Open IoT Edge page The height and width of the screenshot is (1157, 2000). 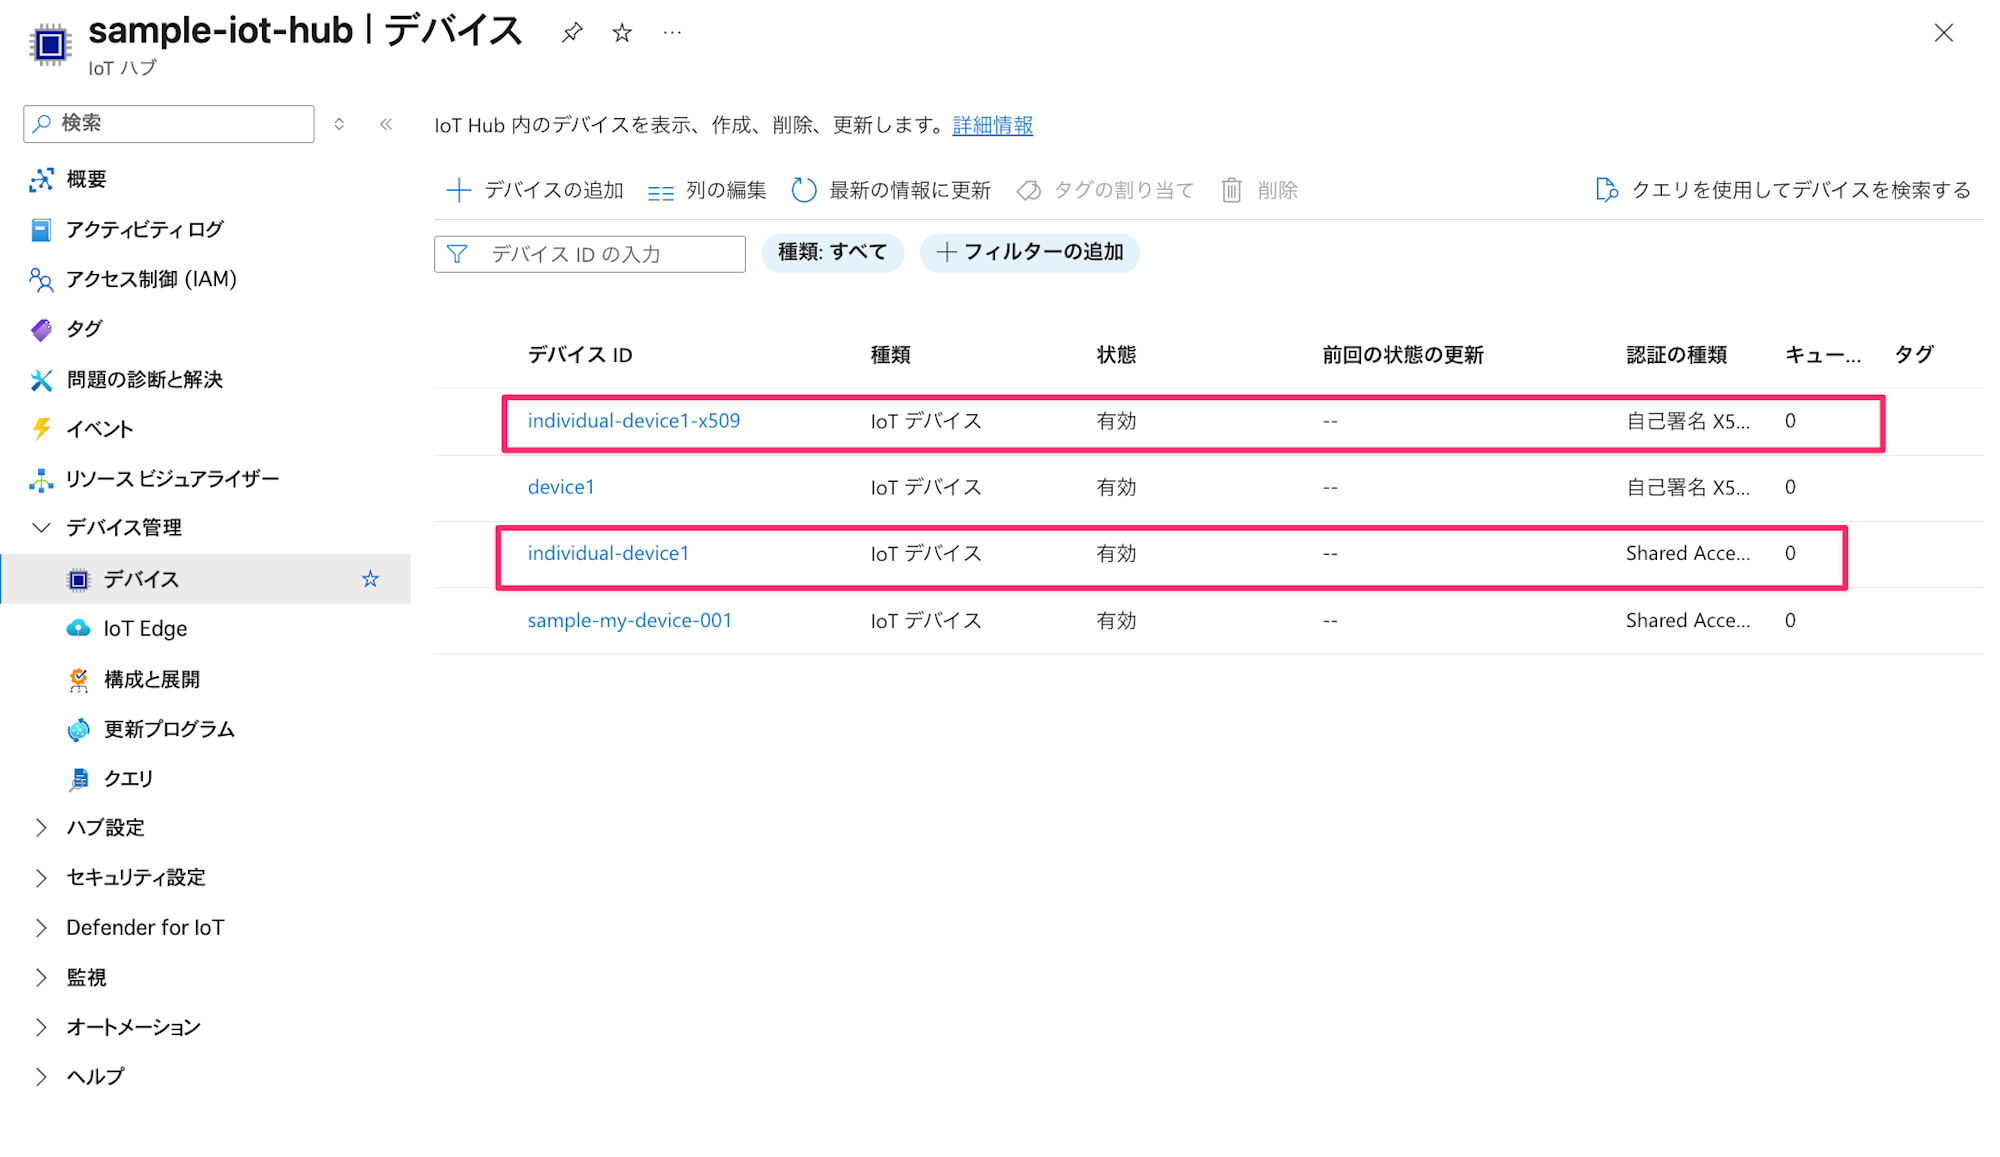145,628
